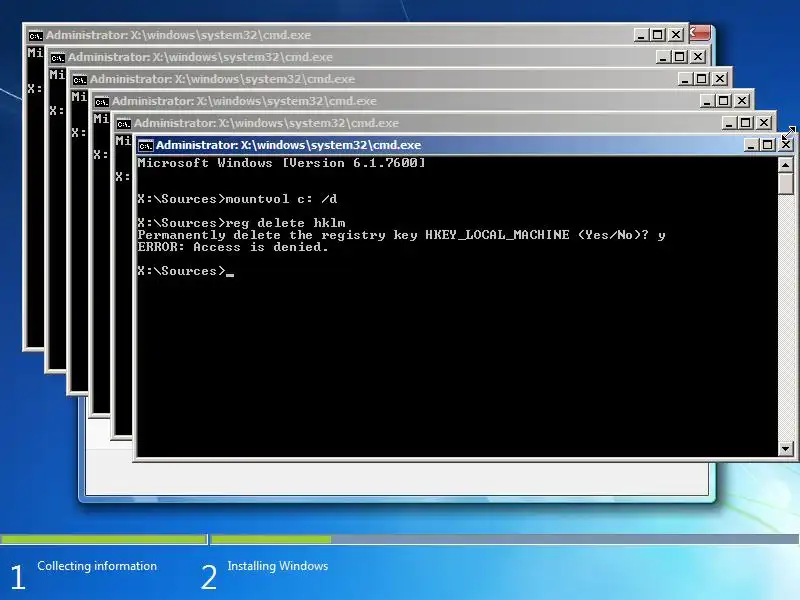The width and height of the screenshot is (800, 600).
Task: Close the active cmd.exe window
Action: click(786, 145)
